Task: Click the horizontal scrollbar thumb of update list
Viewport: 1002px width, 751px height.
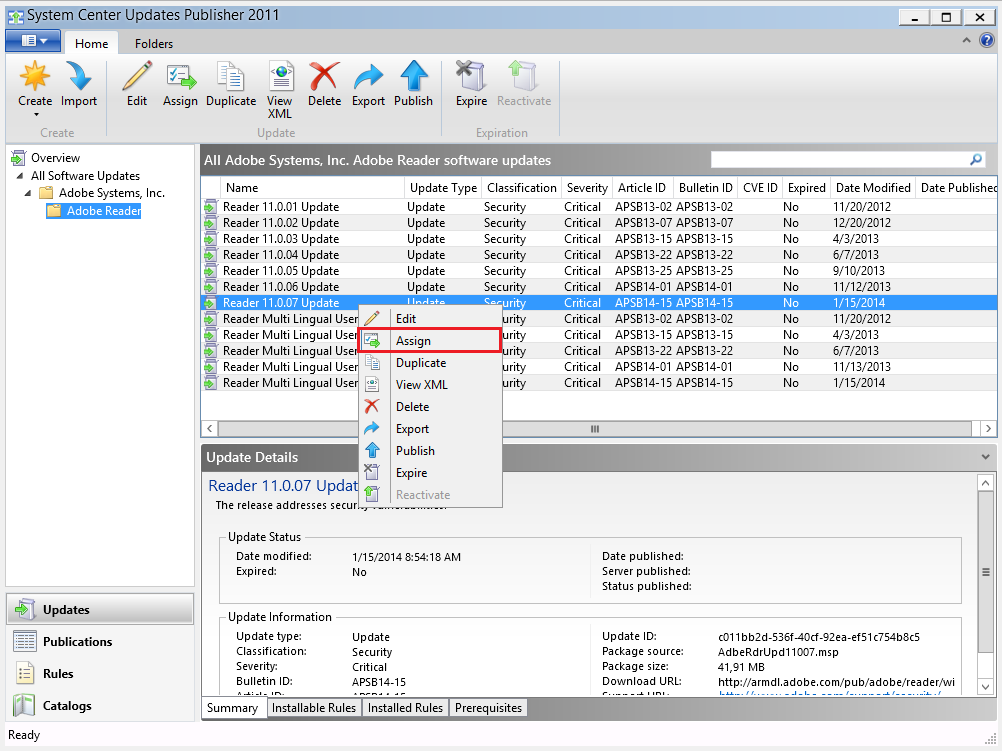Action: (594, 429)
